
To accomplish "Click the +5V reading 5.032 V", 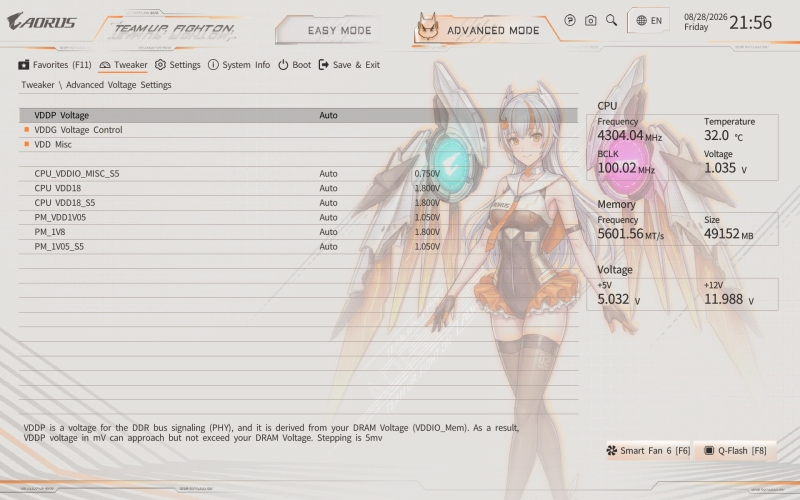I will [618, 299].
